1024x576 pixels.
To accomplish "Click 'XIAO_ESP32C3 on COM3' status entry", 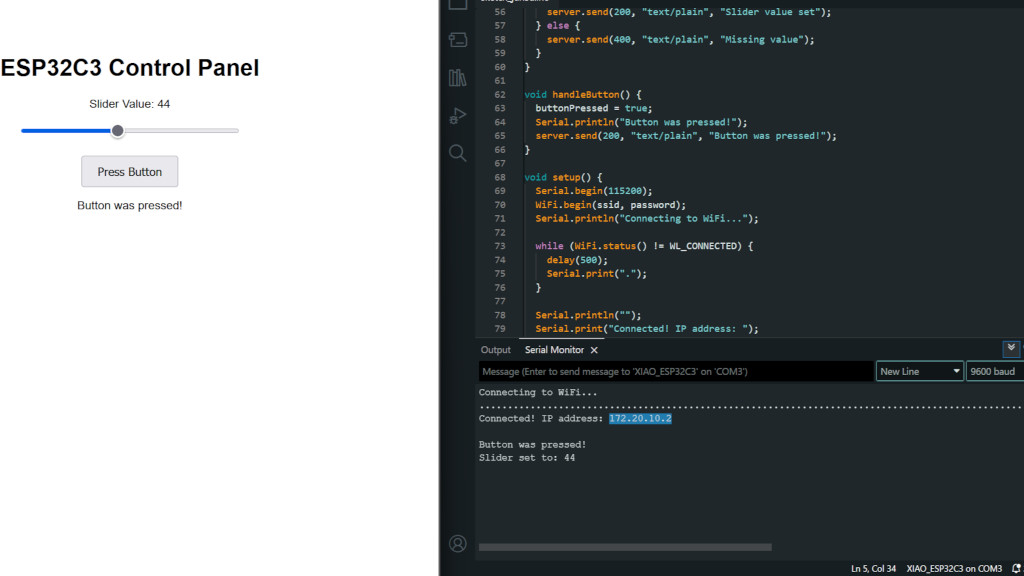I will point(954,569).
